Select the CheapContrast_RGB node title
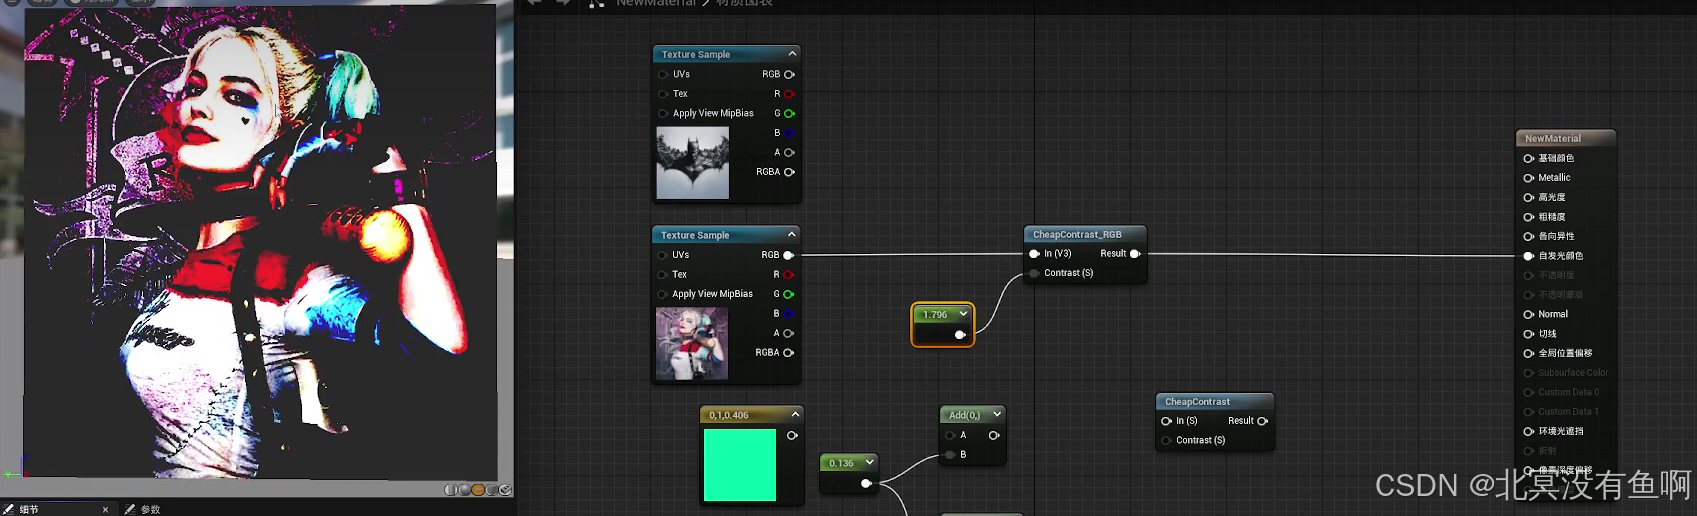The width and height of the screenshot is (1697, 516). pos(1077,235)
